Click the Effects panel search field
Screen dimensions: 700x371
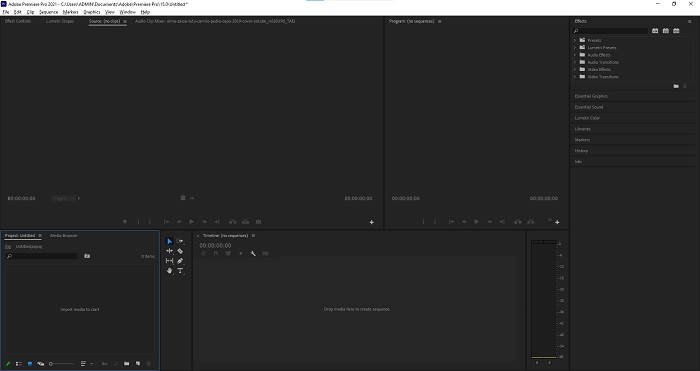click(x=610, y=31)
